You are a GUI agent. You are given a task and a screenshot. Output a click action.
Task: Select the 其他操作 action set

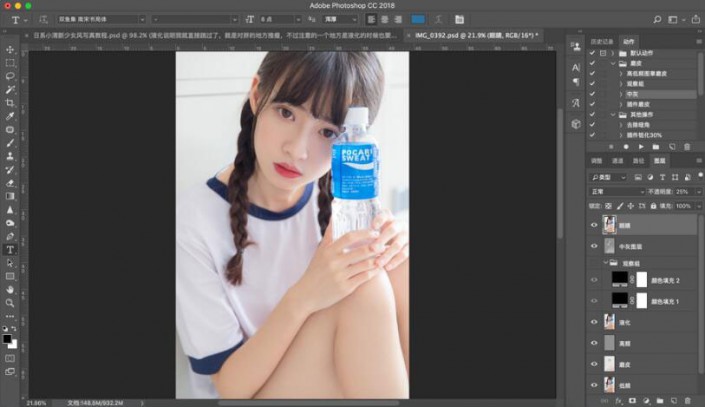click(637, 114)
